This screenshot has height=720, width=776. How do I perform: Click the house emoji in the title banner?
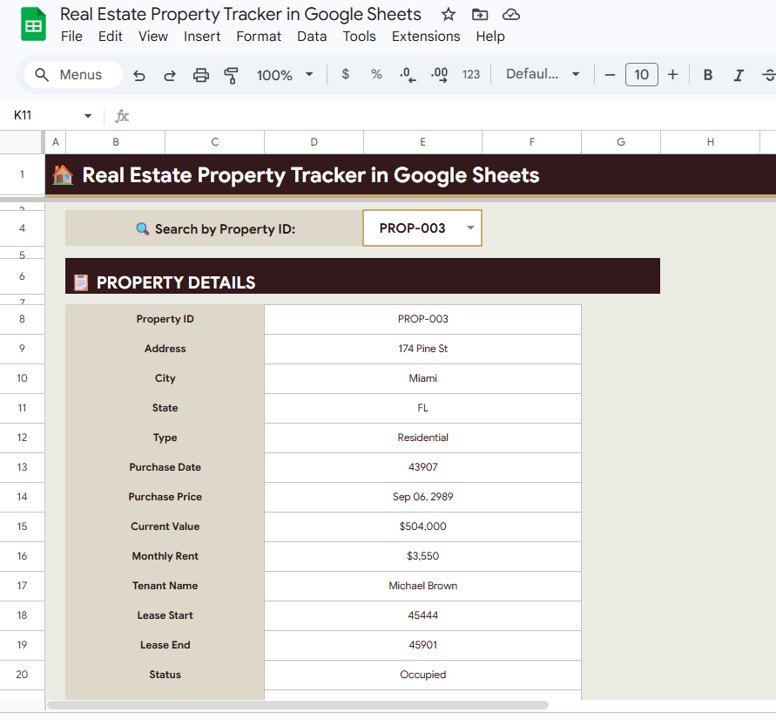click(x=62, y=175)
